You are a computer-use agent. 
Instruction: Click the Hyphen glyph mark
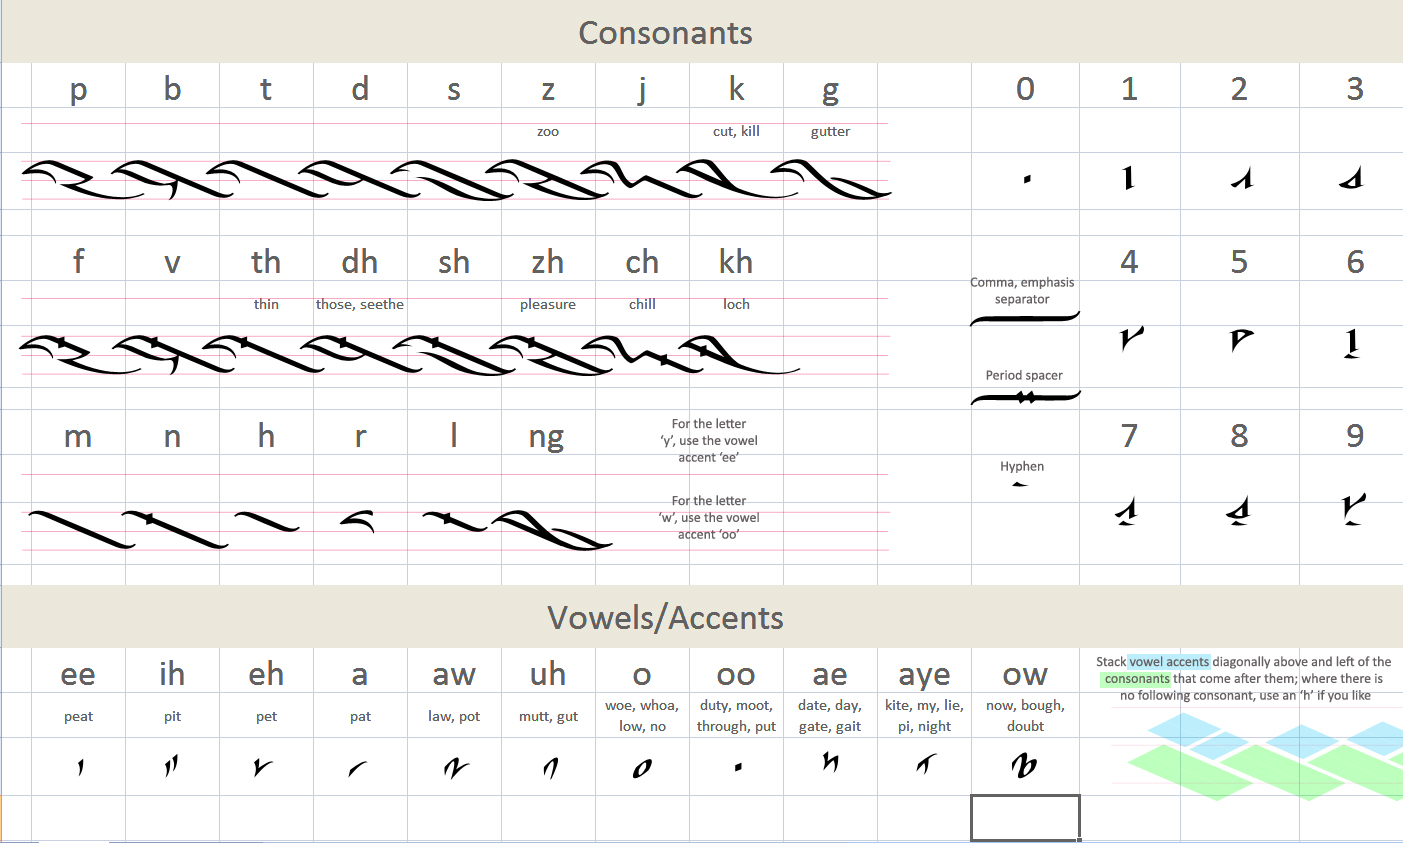(1019, 484)
